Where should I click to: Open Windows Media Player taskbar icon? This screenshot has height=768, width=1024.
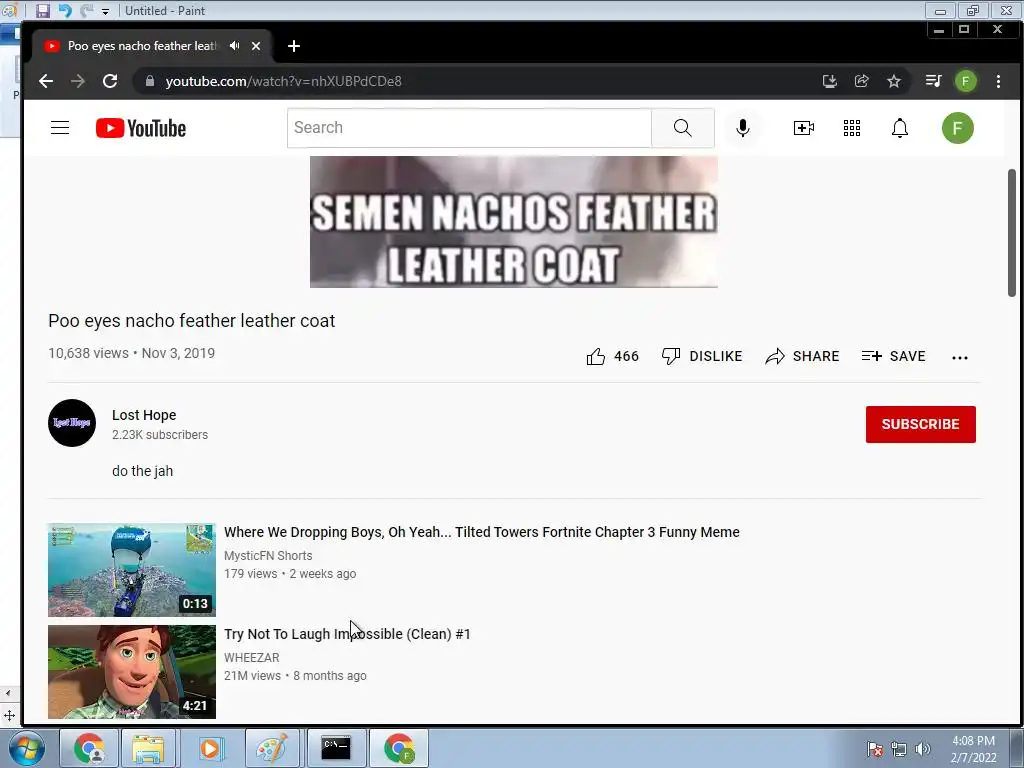(210, 748)
